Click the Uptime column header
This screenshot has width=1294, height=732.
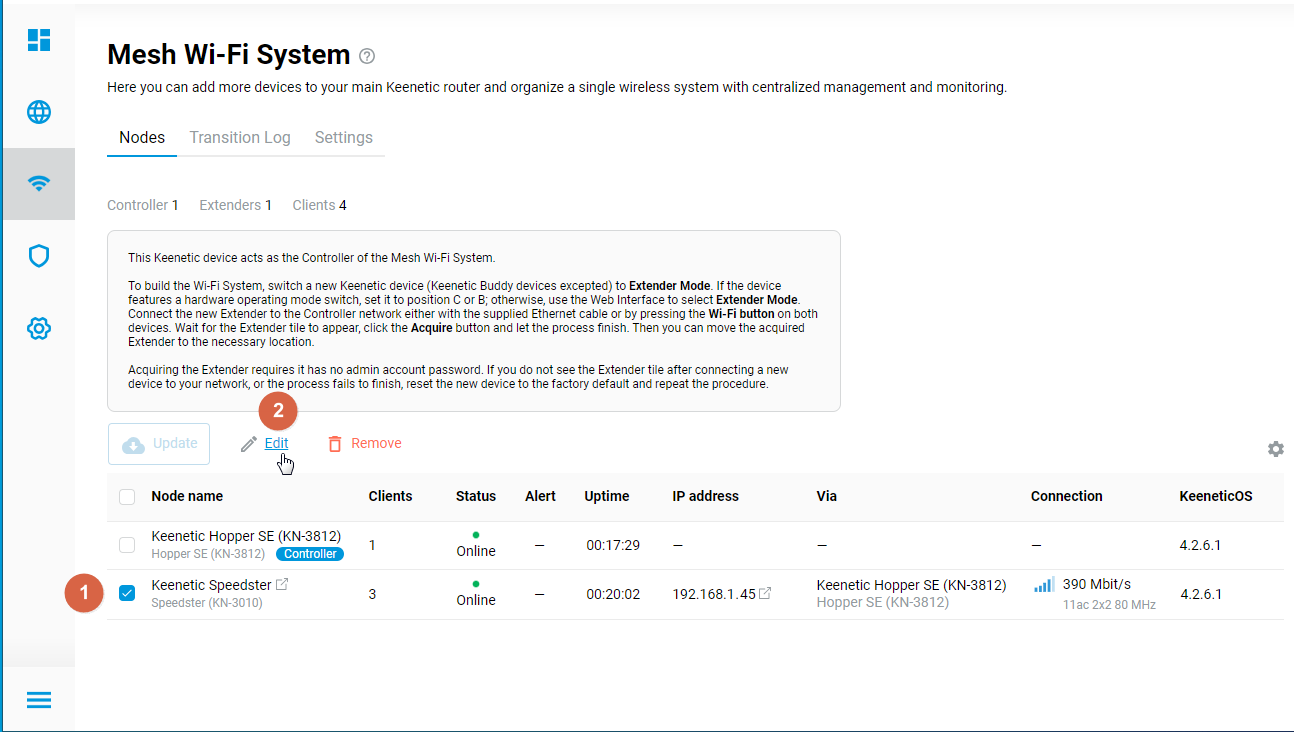point(607,496)
